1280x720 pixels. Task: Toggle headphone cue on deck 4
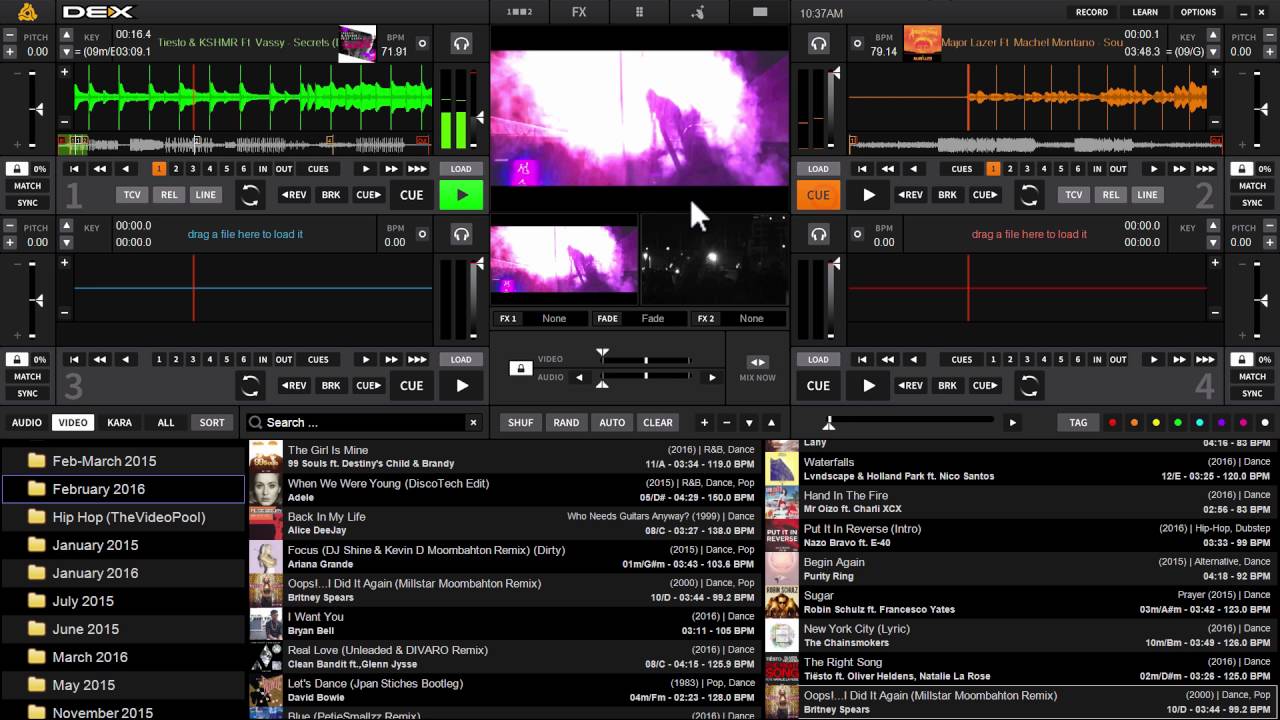coord(819,234)
